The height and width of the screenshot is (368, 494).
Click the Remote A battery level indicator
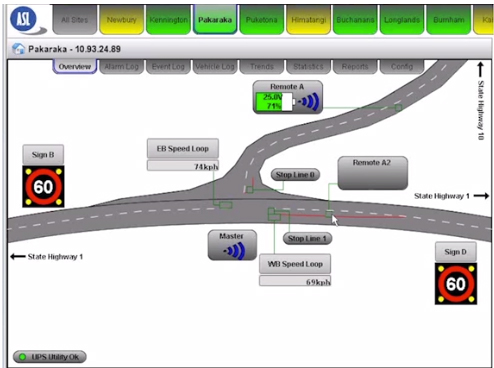coord(275,101)
